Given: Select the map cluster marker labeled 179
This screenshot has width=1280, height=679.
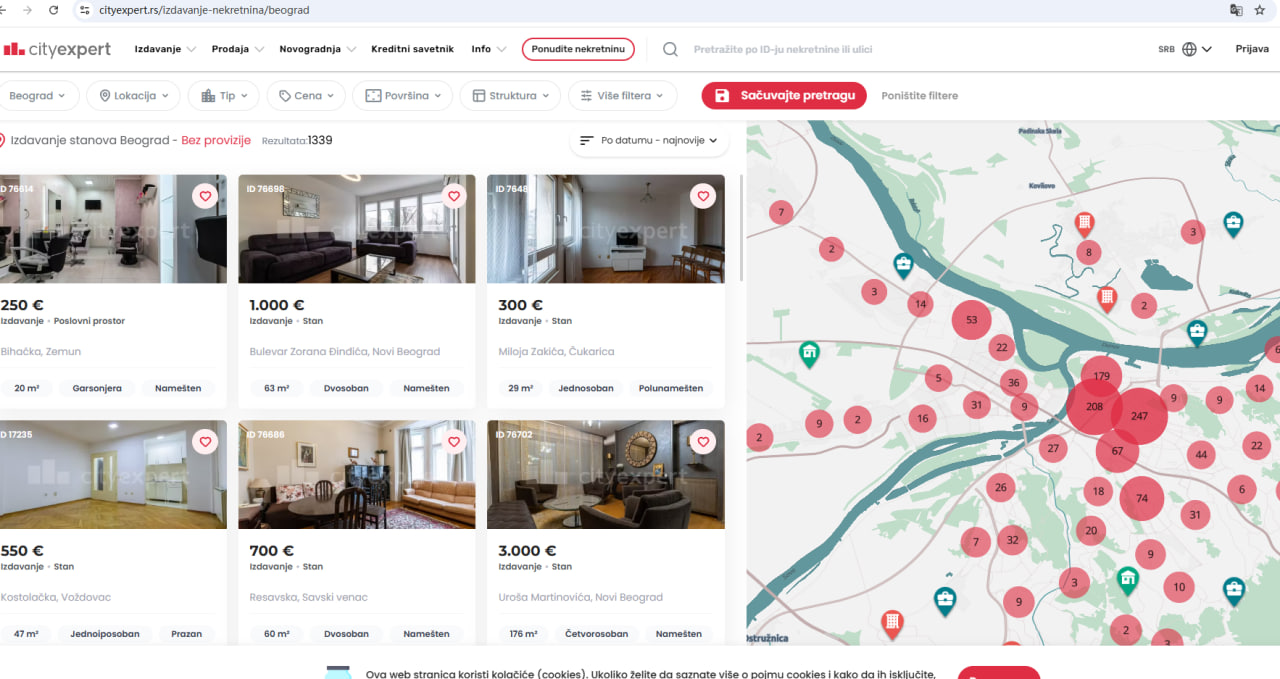Looking at the screenshot, I should [x=1101, y=377].
